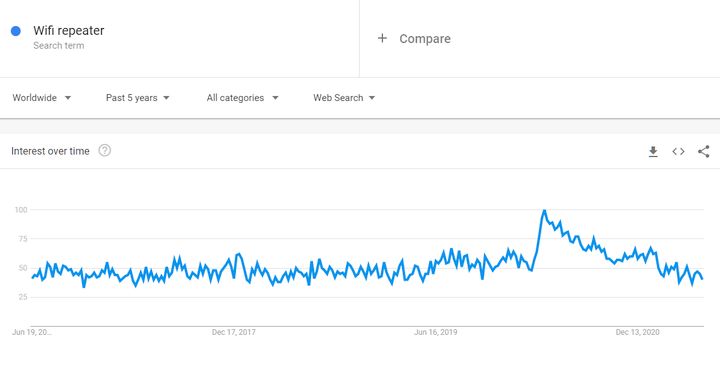Share the Interest over time chart
The height and width of the screenshot is (376, 720).
(703, 152)
